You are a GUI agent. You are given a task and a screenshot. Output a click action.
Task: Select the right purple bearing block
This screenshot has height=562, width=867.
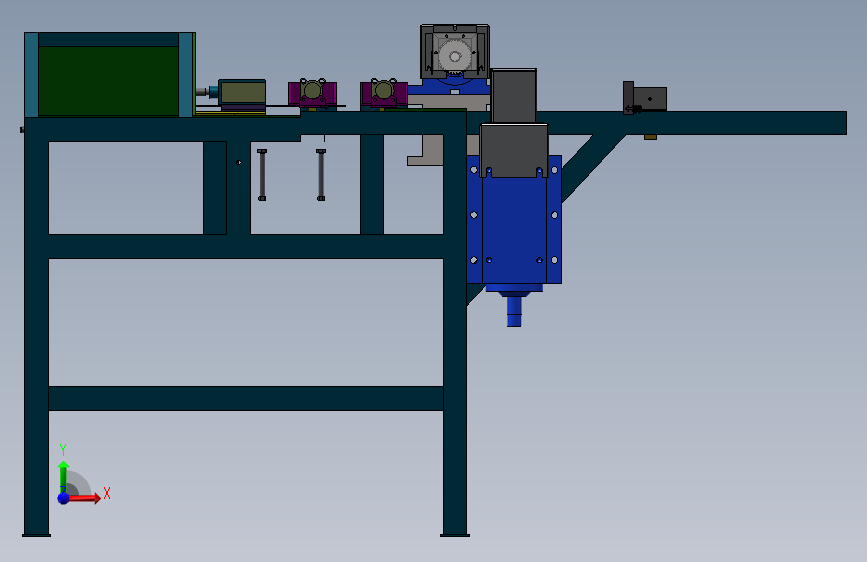pos(384,93)
